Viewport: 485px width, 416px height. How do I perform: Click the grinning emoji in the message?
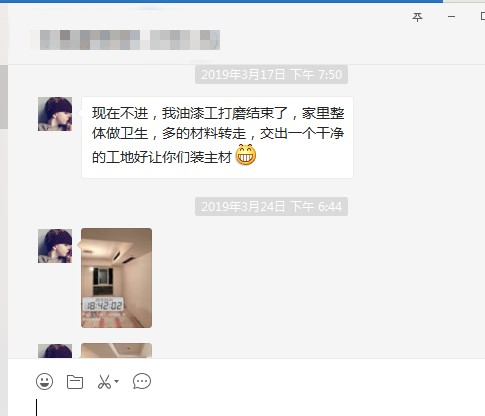point(246,155)
